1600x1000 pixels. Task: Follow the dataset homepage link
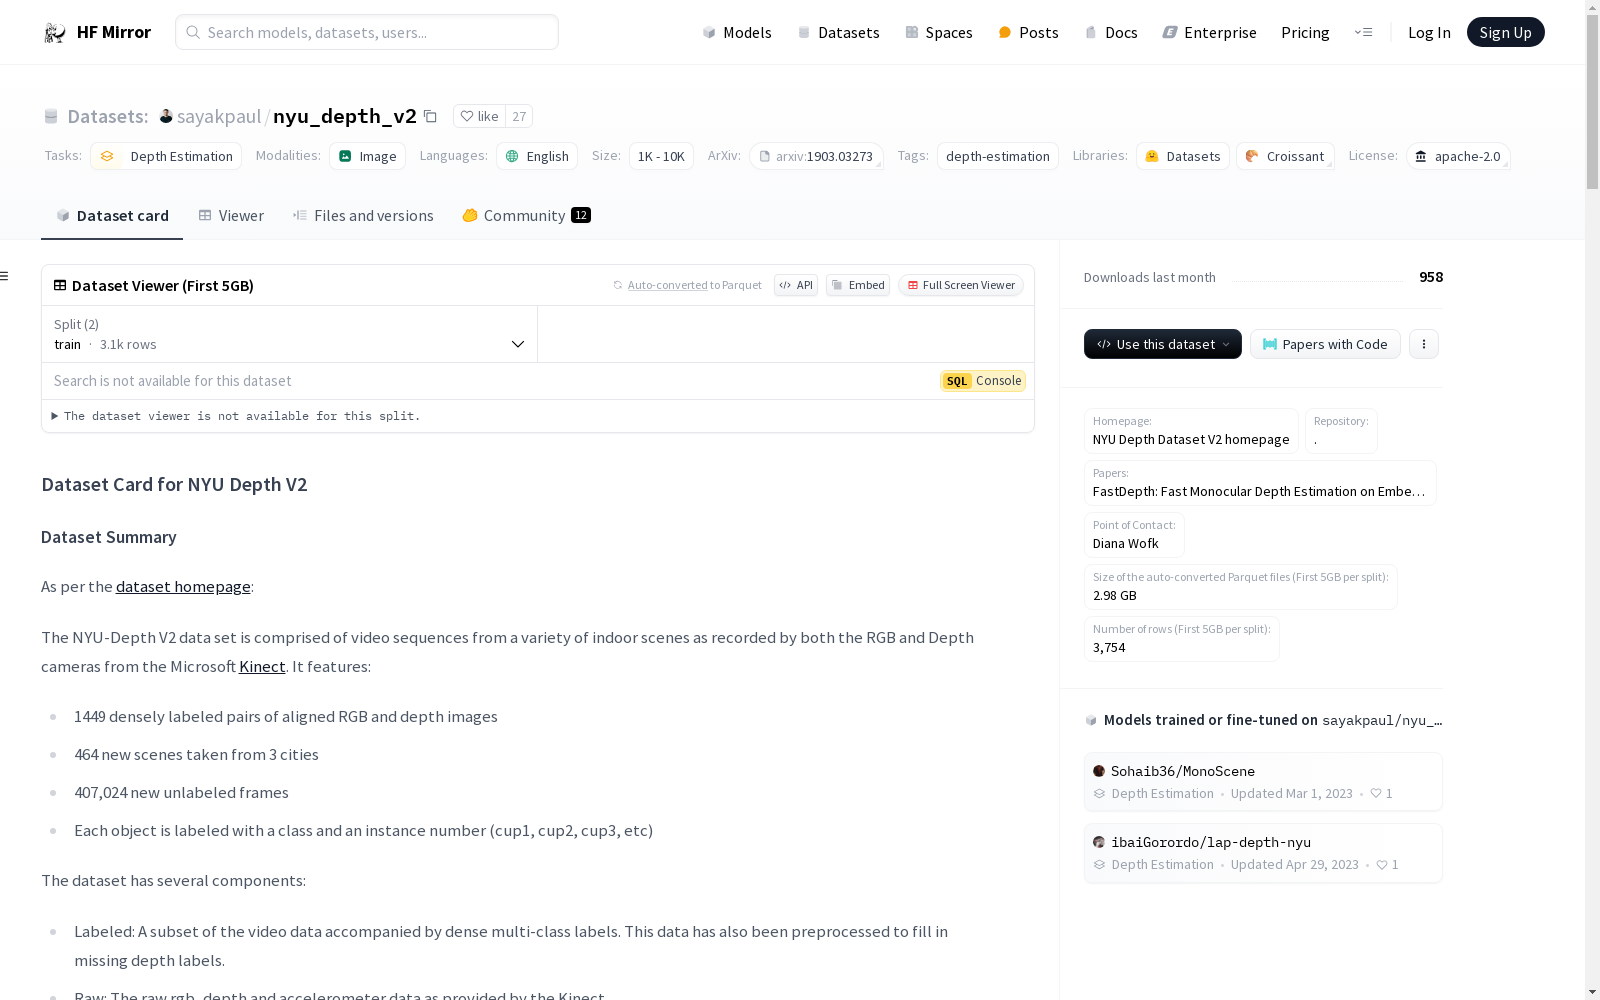point(183,587)
